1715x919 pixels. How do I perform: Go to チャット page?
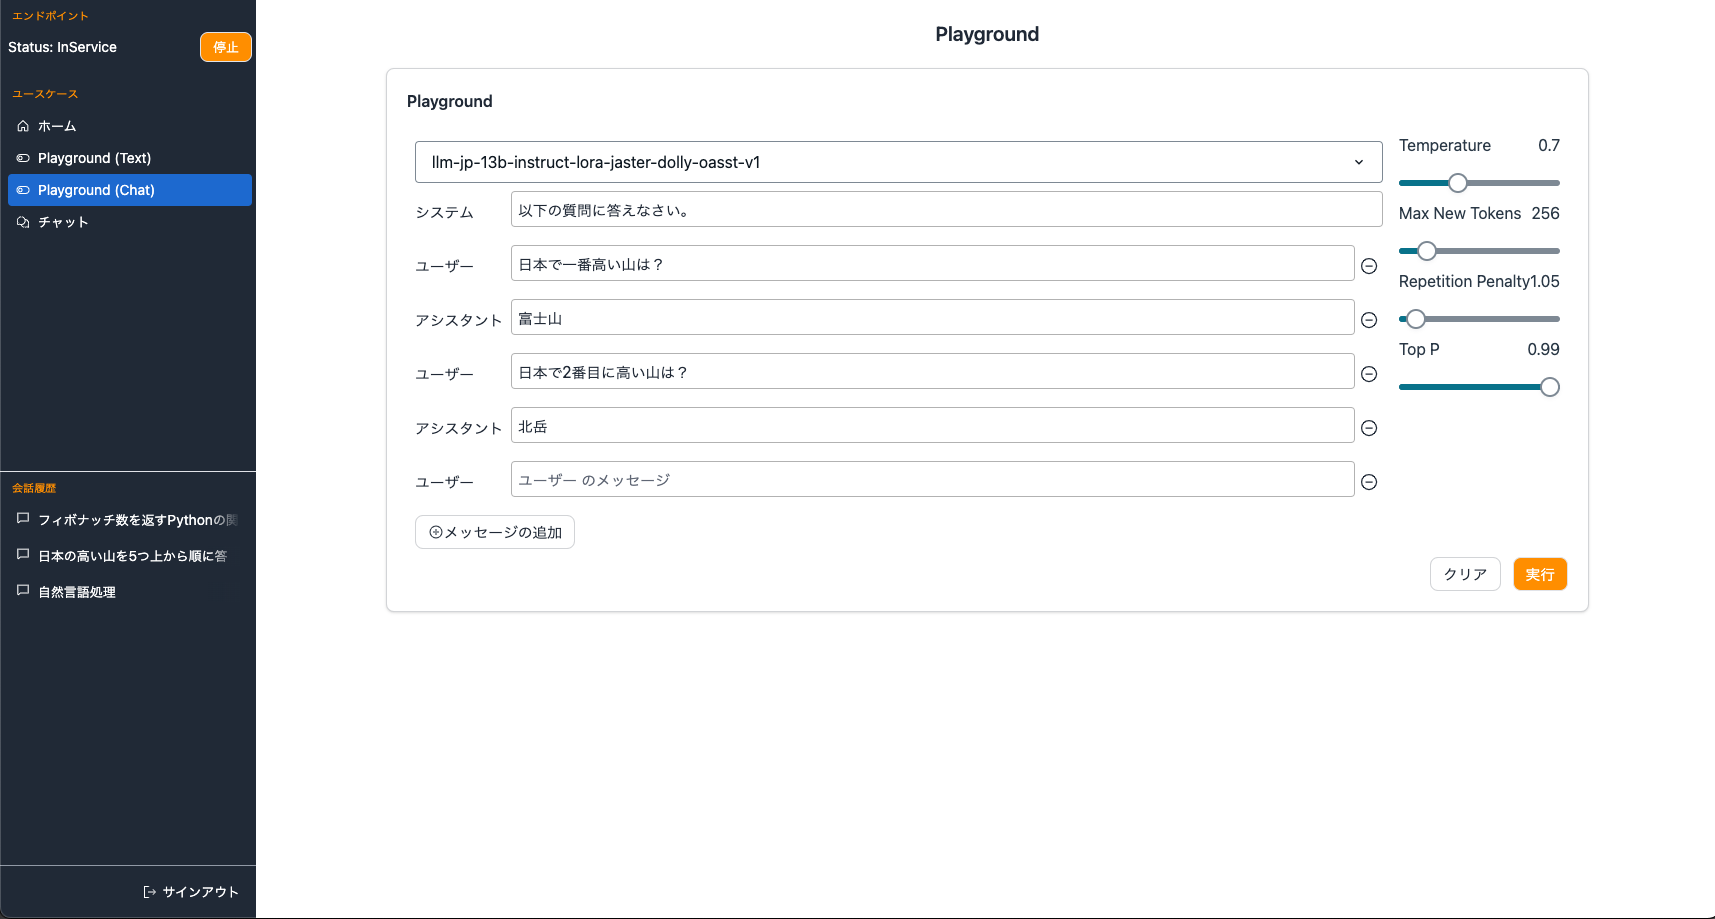(130, 222)
